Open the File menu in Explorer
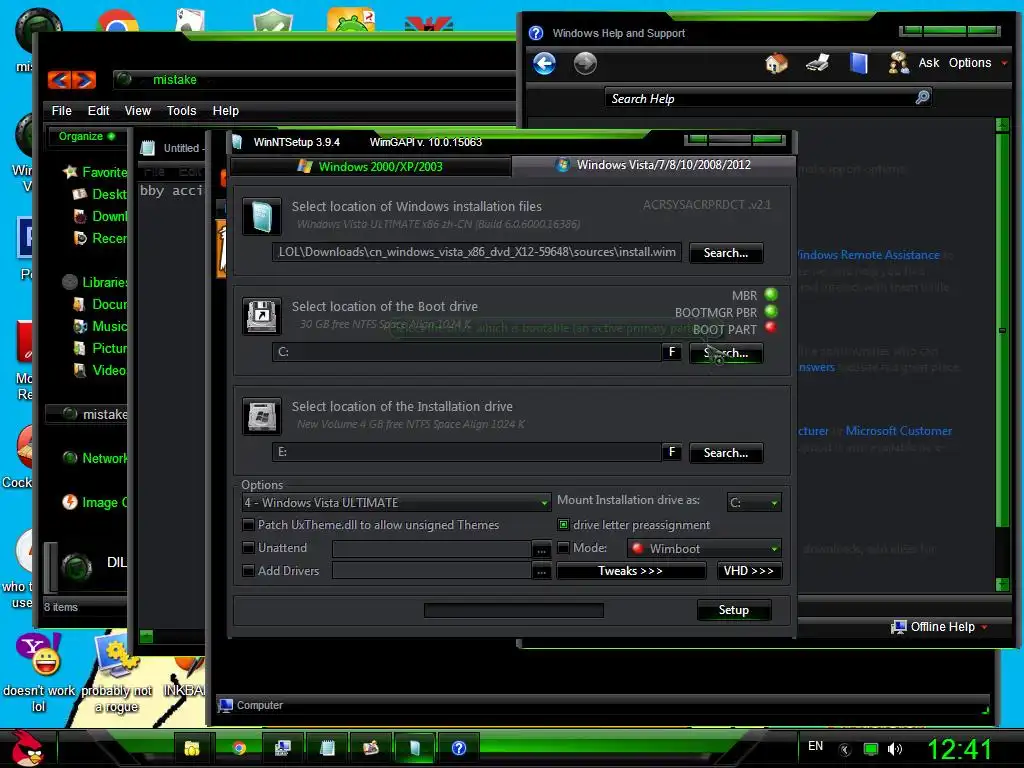The width and height of the screenshot is (1024, 768). click(61, 110)
